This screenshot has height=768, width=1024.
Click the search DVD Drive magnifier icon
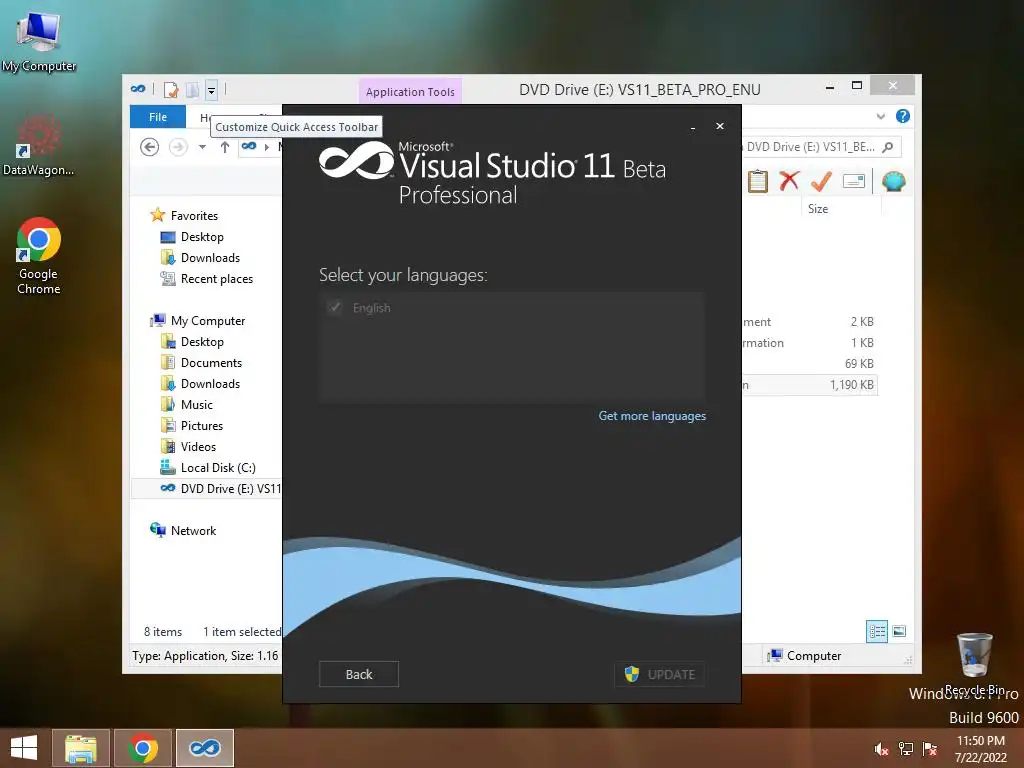tap(888, 147)
